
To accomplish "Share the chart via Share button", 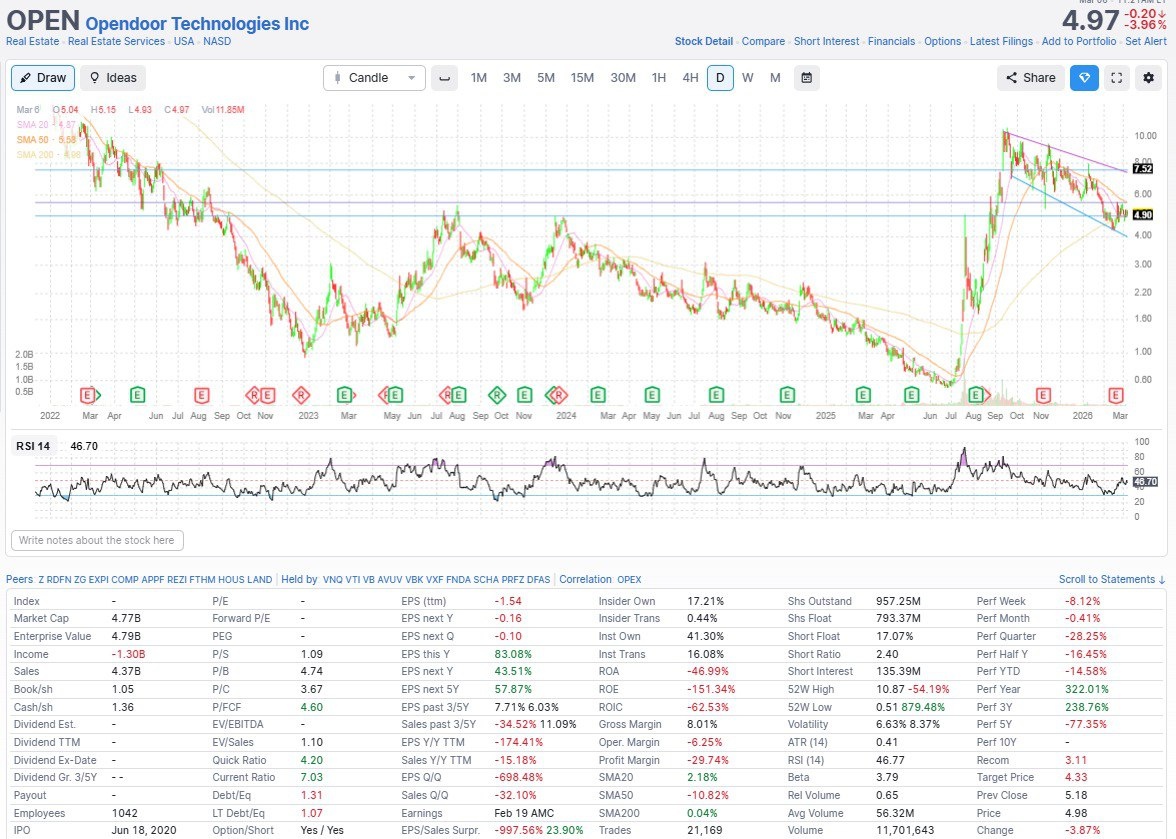I will pyautogui.click(x=1030, y=78).
